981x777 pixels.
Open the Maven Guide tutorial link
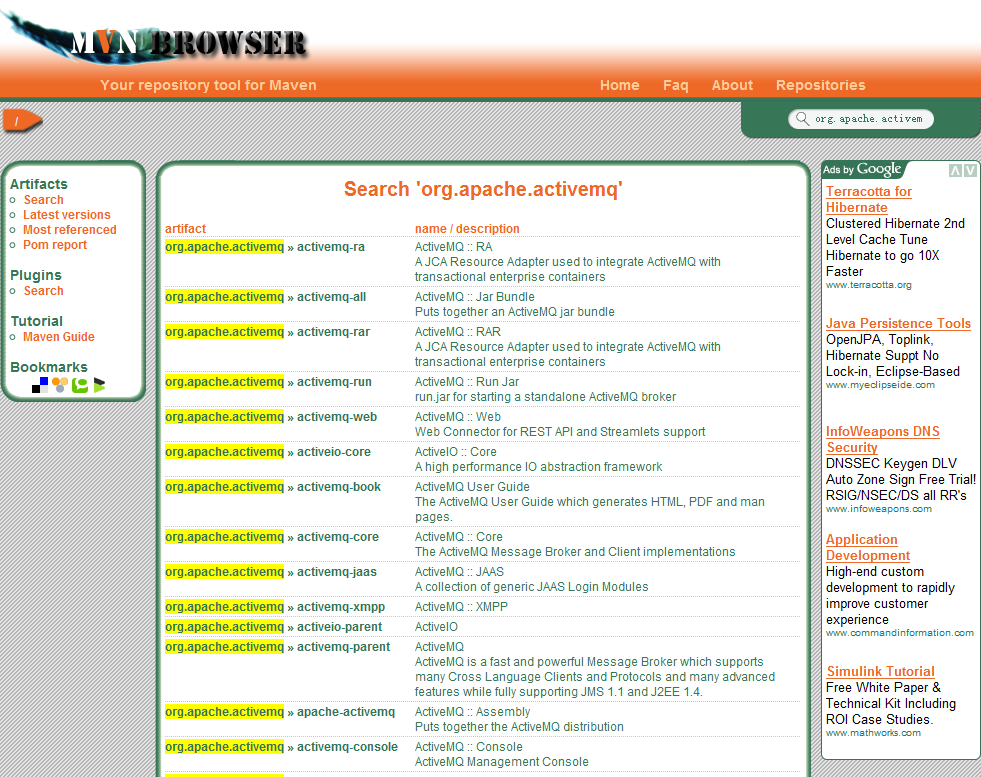[59, 337]
